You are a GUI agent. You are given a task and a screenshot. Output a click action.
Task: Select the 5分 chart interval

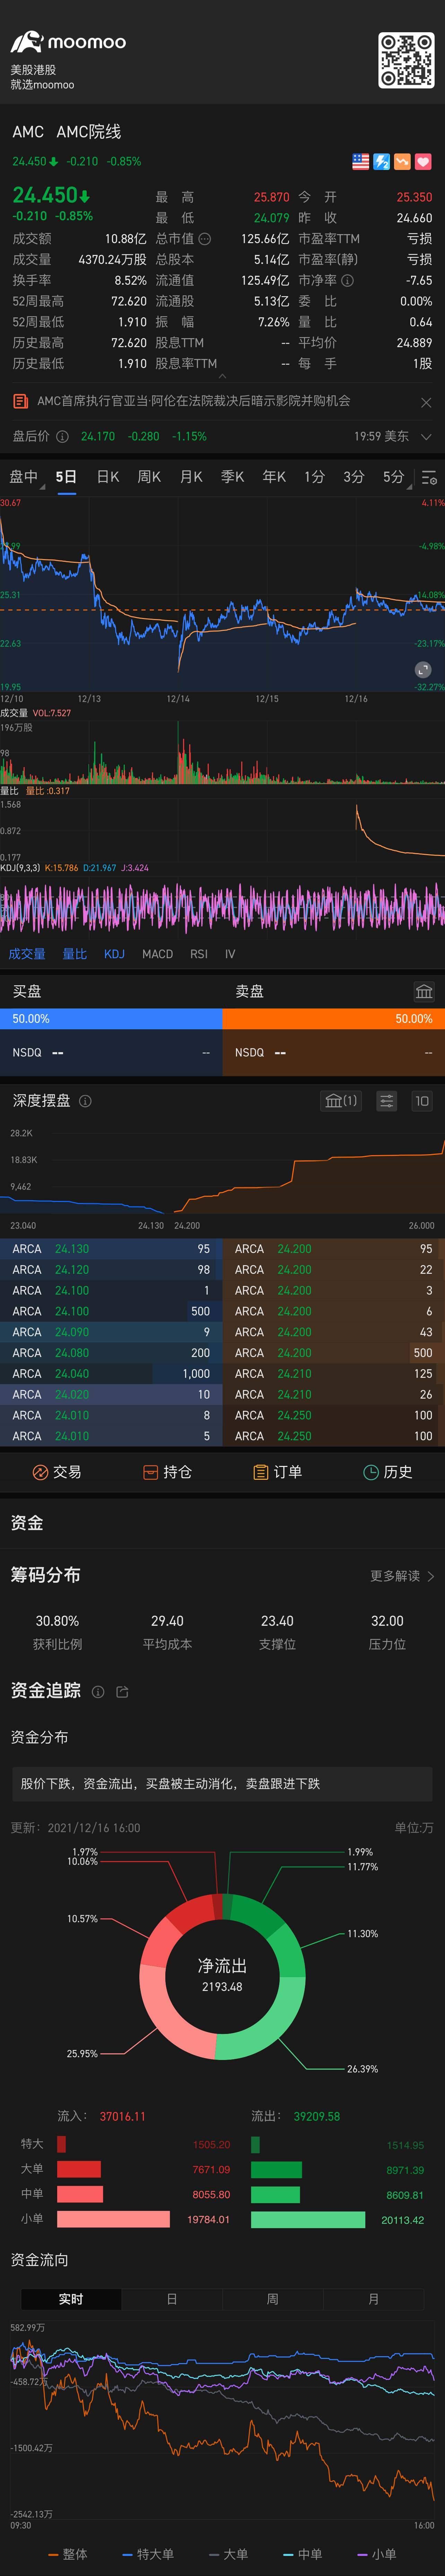pyautogui.click(x=394, y=477)
